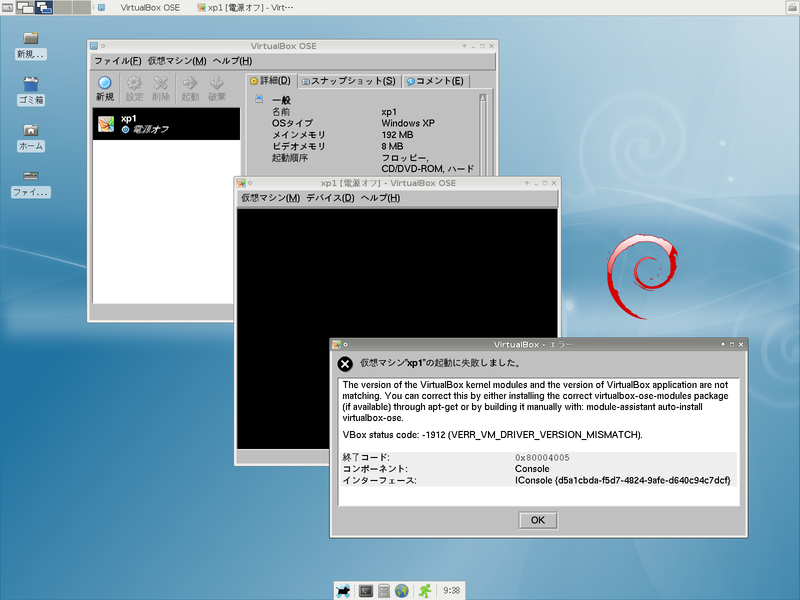Click xp1 [電源オフ] taskbar button
This screenshot has width=800, height=600.
pos(245,8)
